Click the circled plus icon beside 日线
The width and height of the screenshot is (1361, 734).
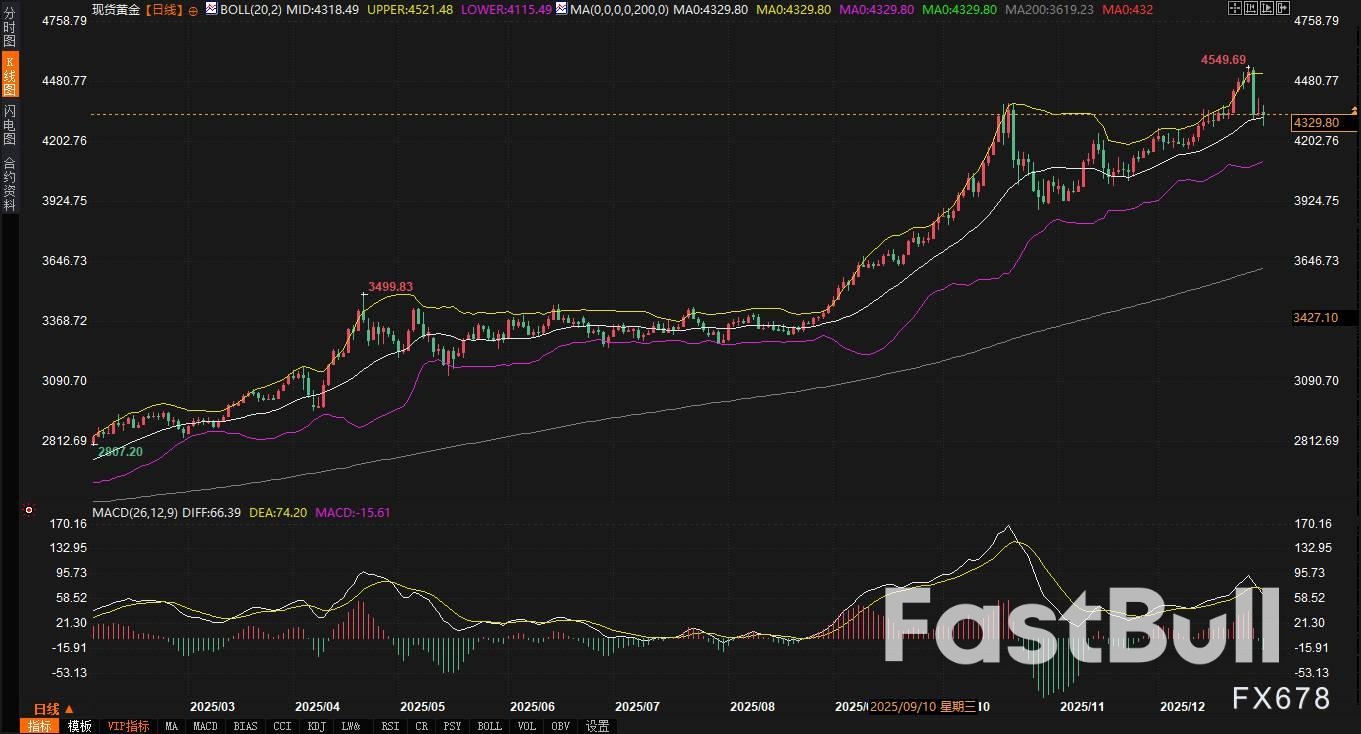[x=193, y=9]
